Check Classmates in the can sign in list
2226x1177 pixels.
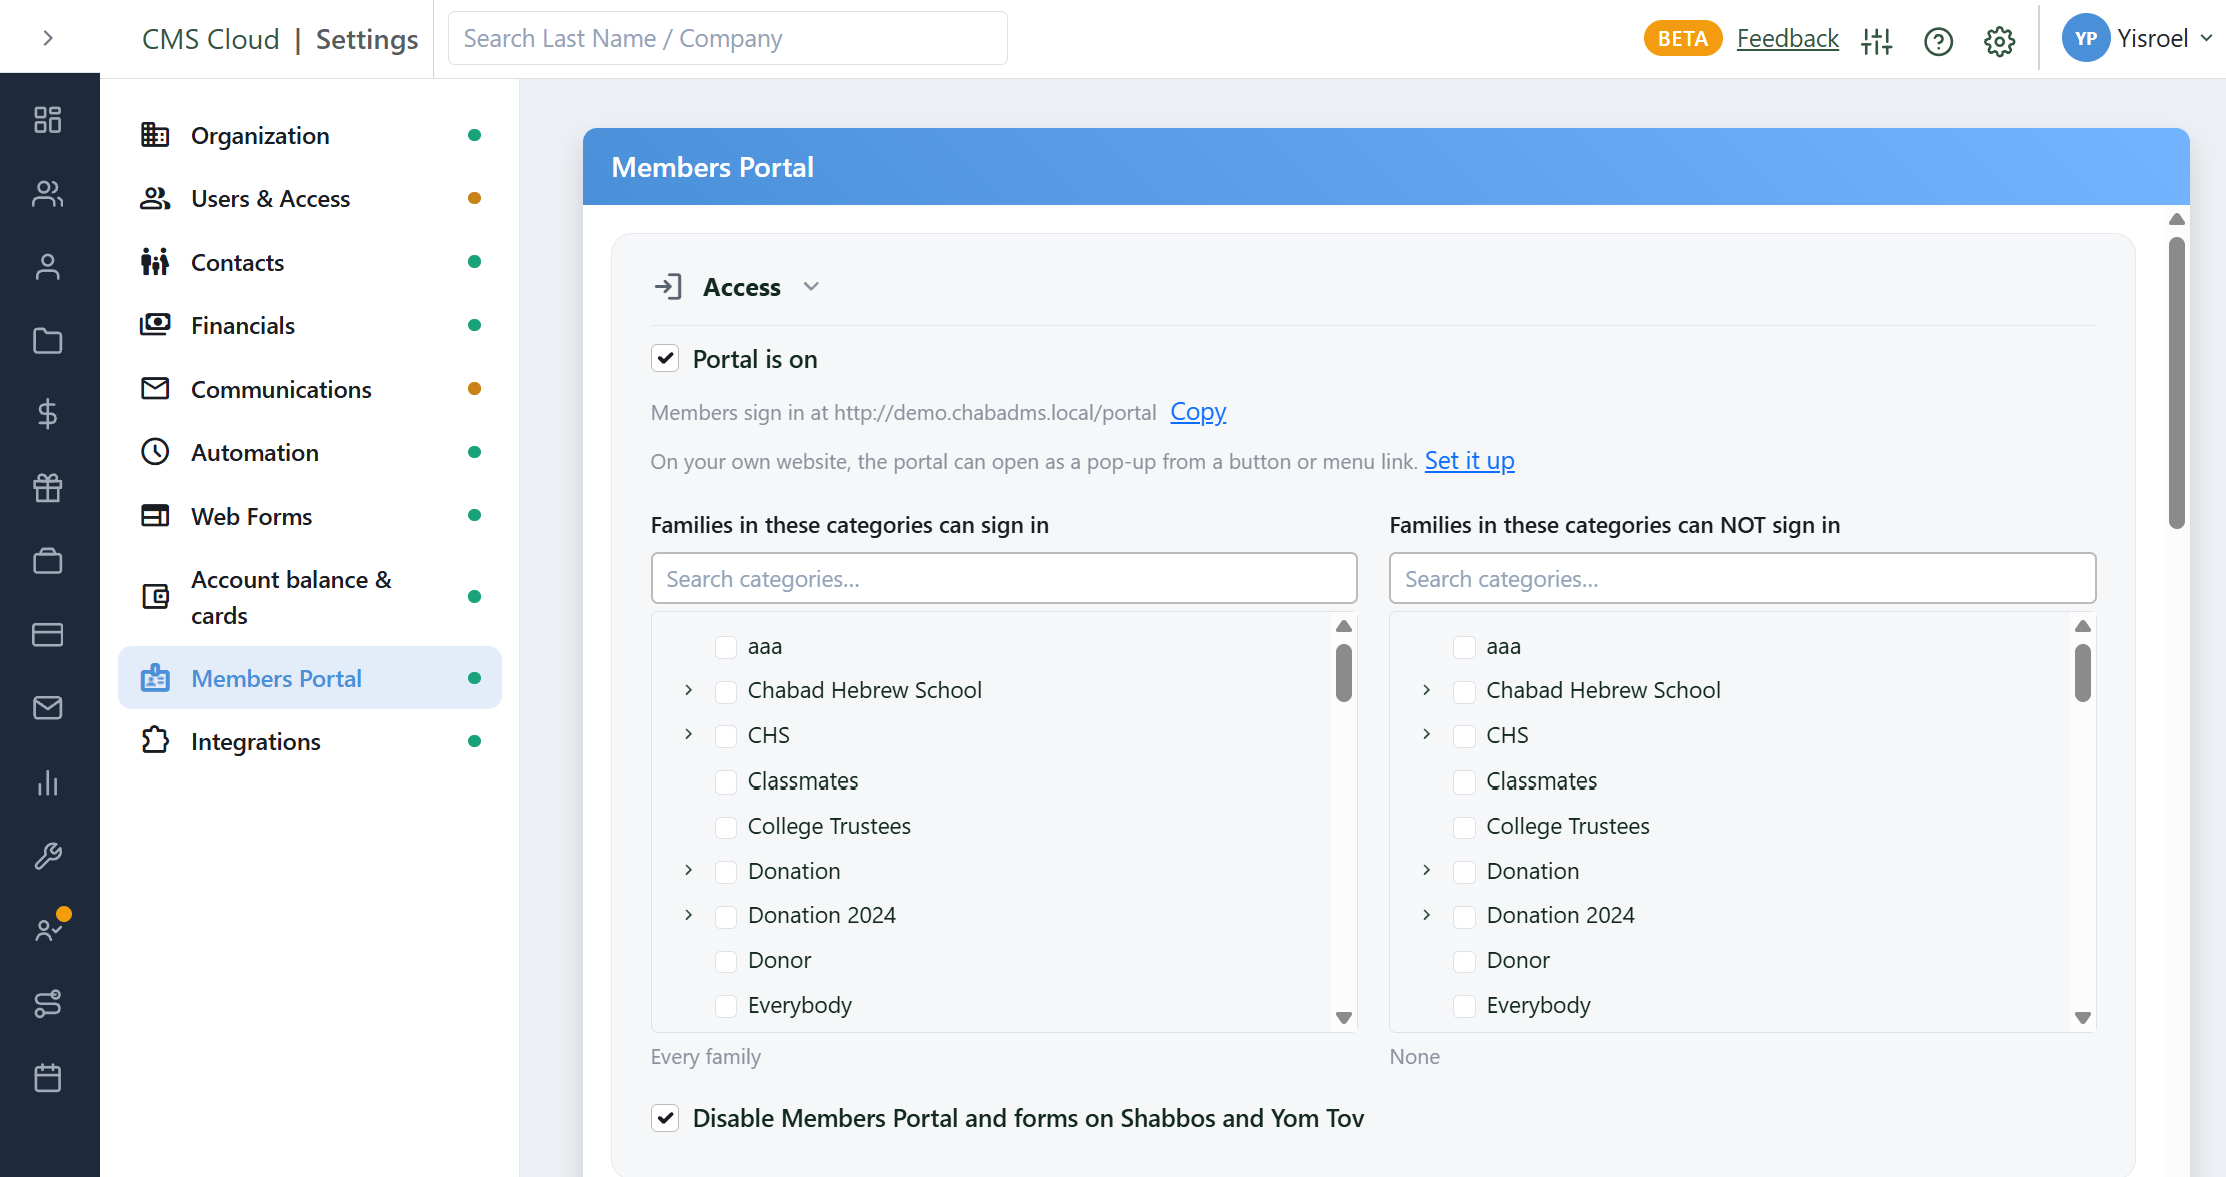pyautogui.click(x=726, y=782)
